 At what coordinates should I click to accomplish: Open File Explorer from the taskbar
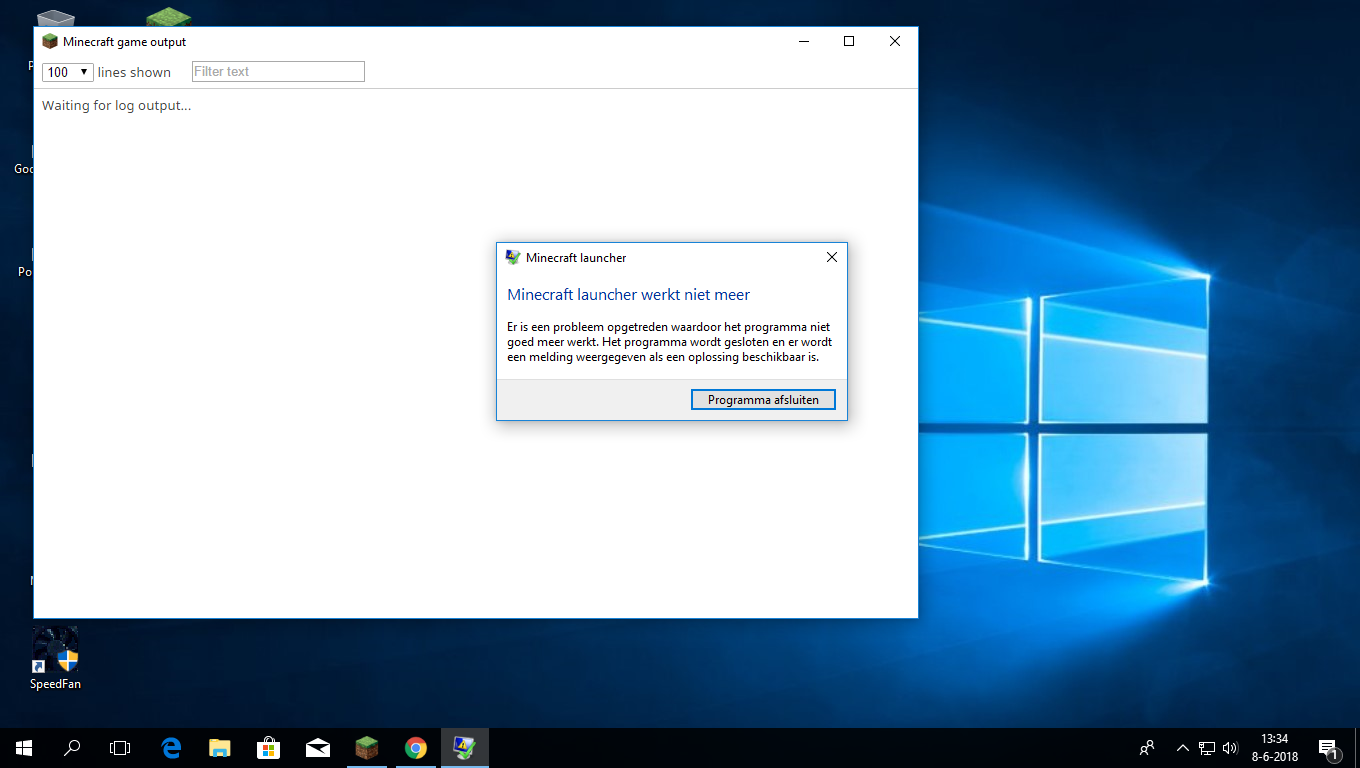[x=220, y=748]
